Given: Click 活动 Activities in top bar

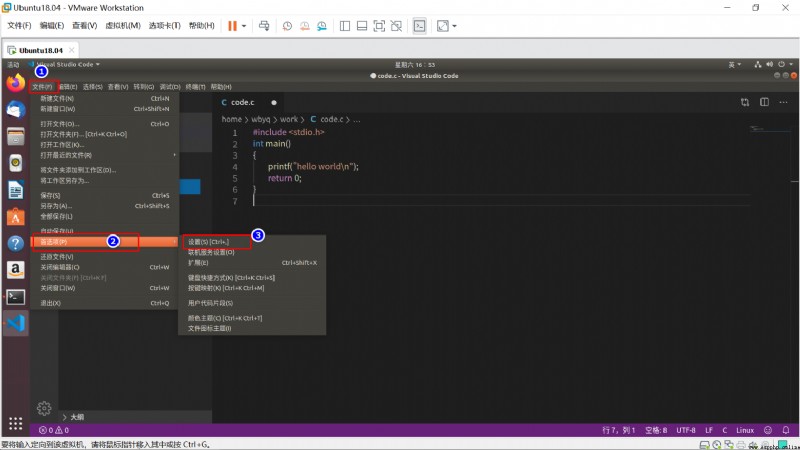Looking at the screenshot, I should 13,64.
